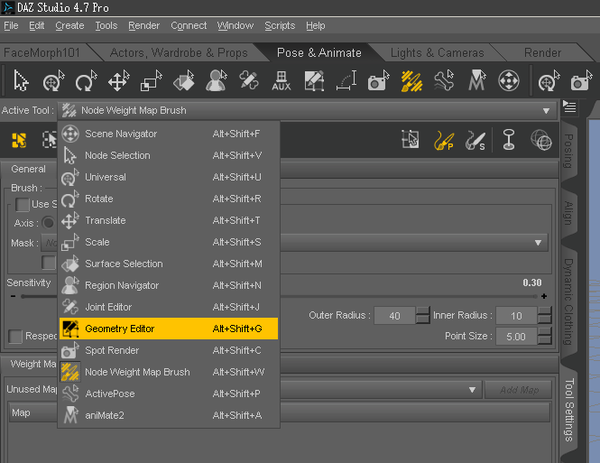Select Scene Navigator tool in toolbar
Screen dimensions: 600x463
click(509, 81)
